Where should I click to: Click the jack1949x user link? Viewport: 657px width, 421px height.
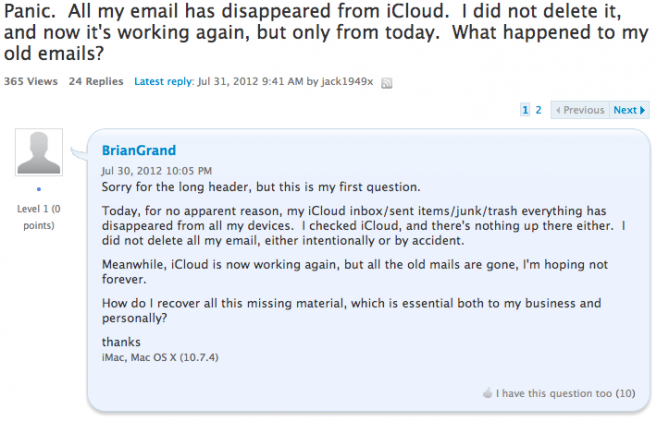pos(348,81)
